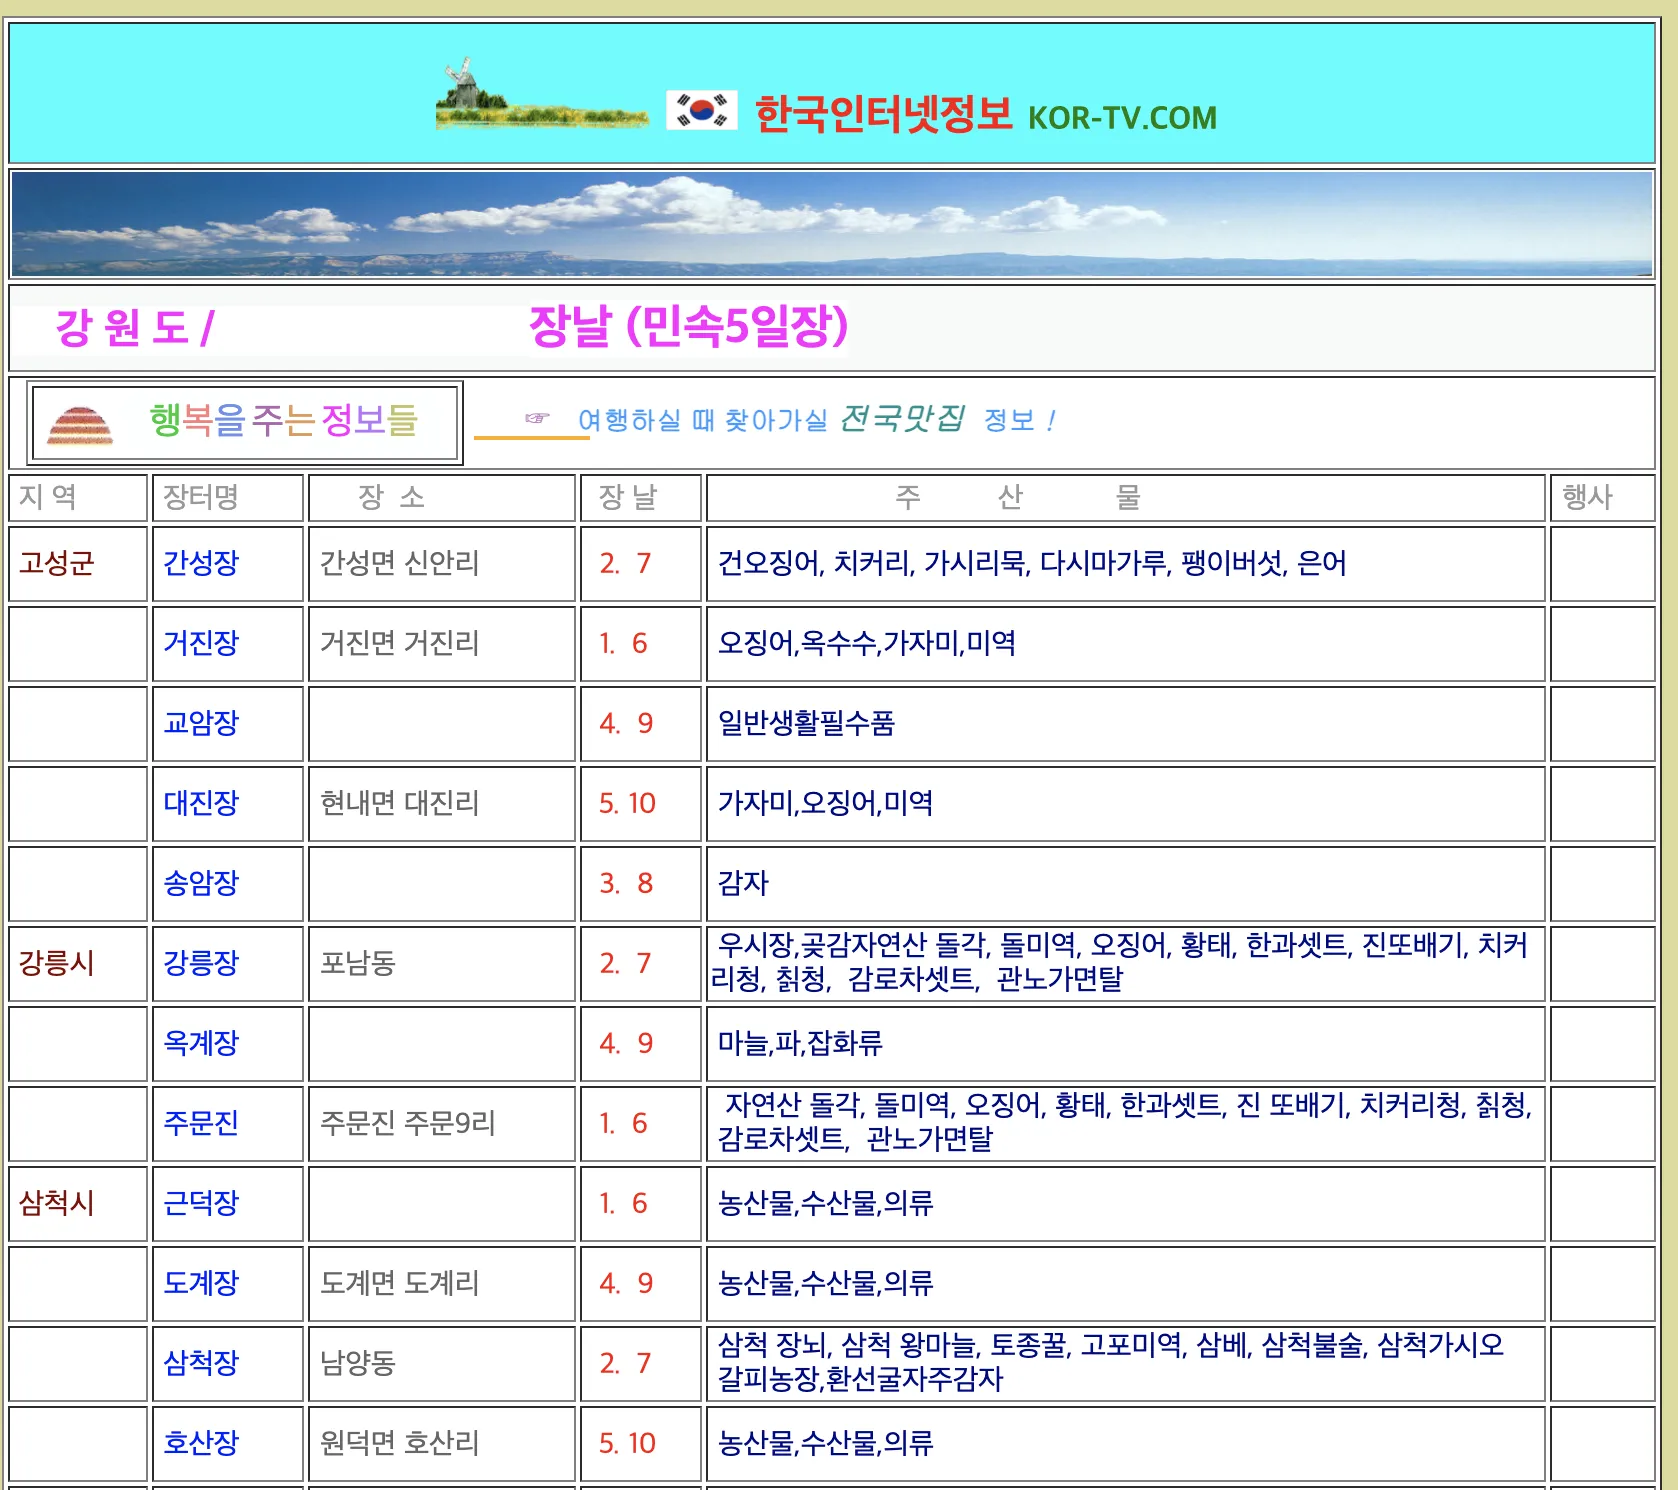Click the 마늘,파,잡화류 products cell
This screenshot has width=1678, height=1490.
click(x=1125, y=1043)
